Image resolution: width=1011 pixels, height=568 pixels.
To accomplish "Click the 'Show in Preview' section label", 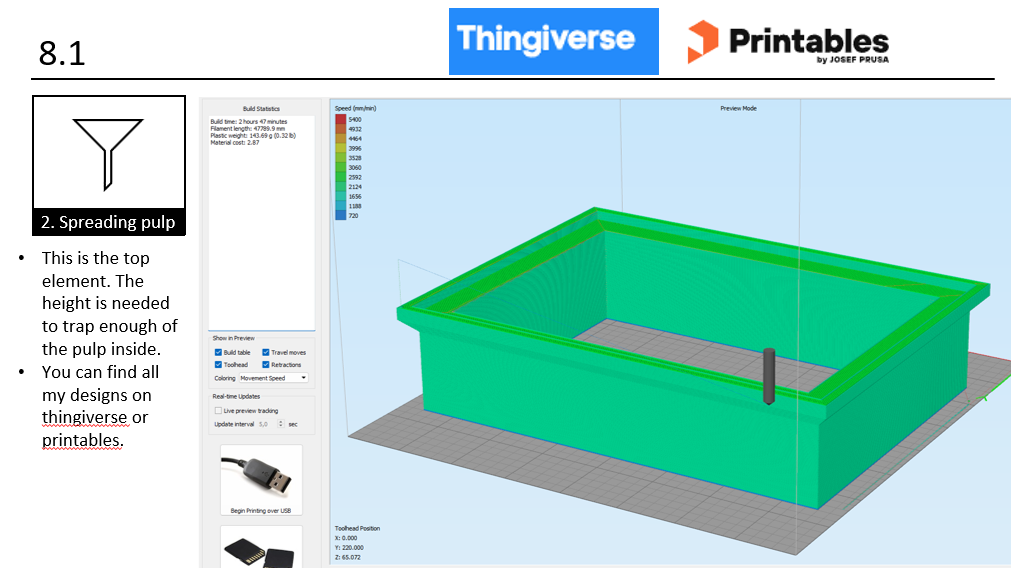I will (x=233, y=338).
